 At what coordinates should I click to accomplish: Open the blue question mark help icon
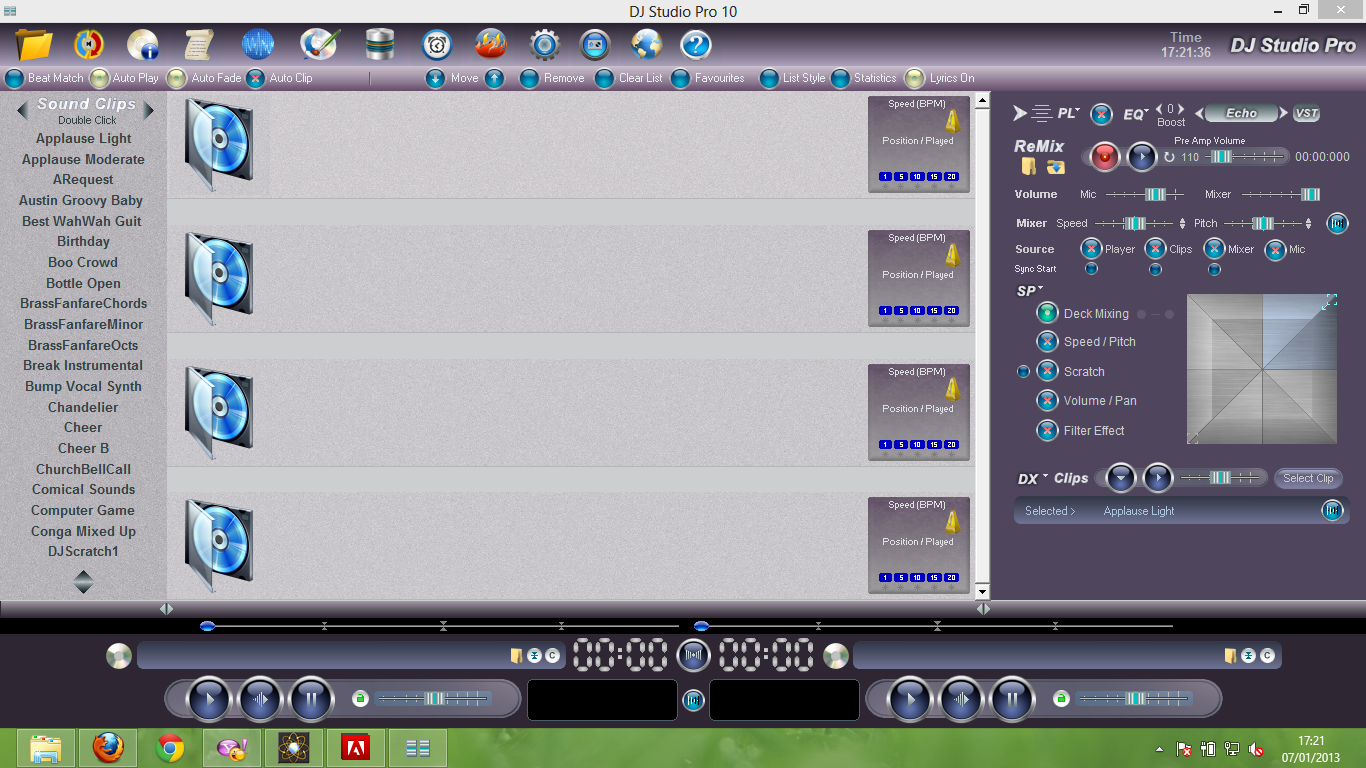pos(696,45)
